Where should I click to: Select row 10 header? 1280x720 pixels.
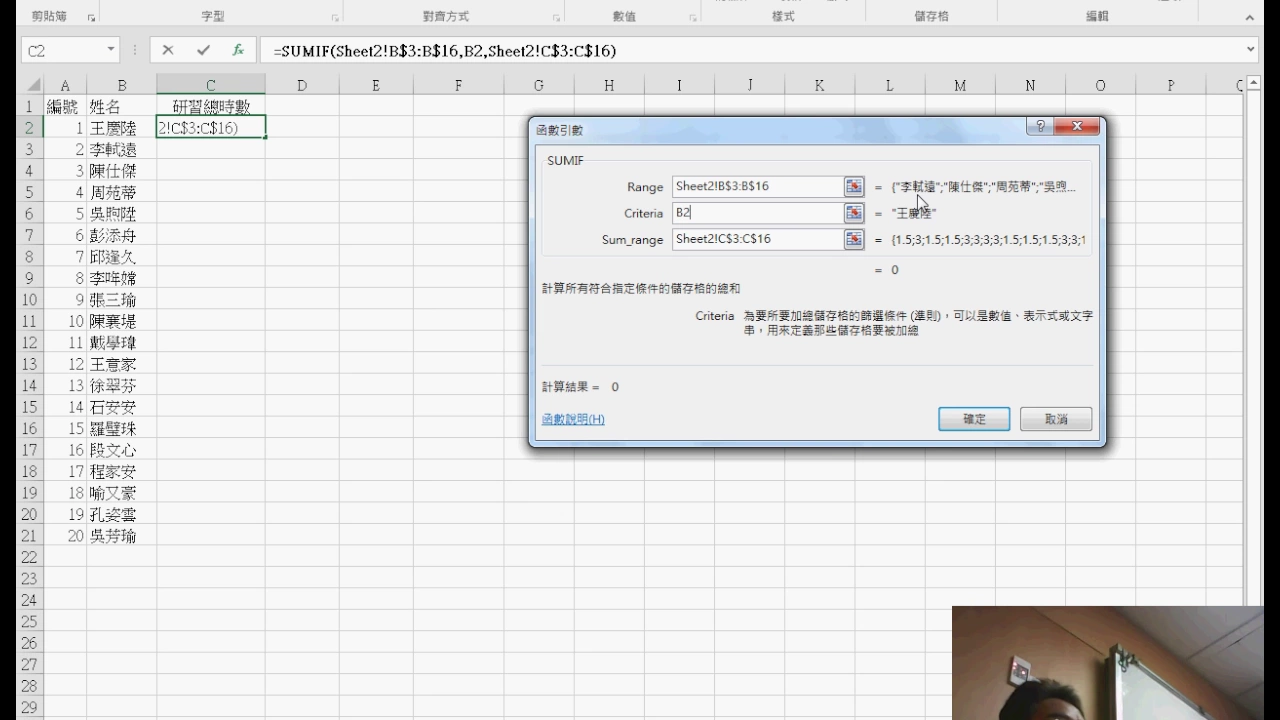tap(30, 300)
